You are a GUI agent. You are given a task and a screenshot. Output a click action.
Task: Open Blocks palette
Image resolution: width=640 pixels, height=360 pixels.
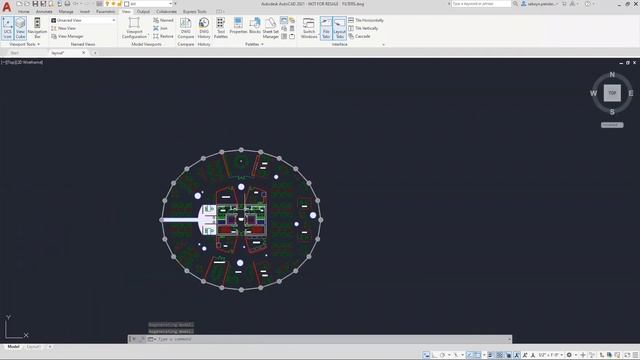[255, 26]
